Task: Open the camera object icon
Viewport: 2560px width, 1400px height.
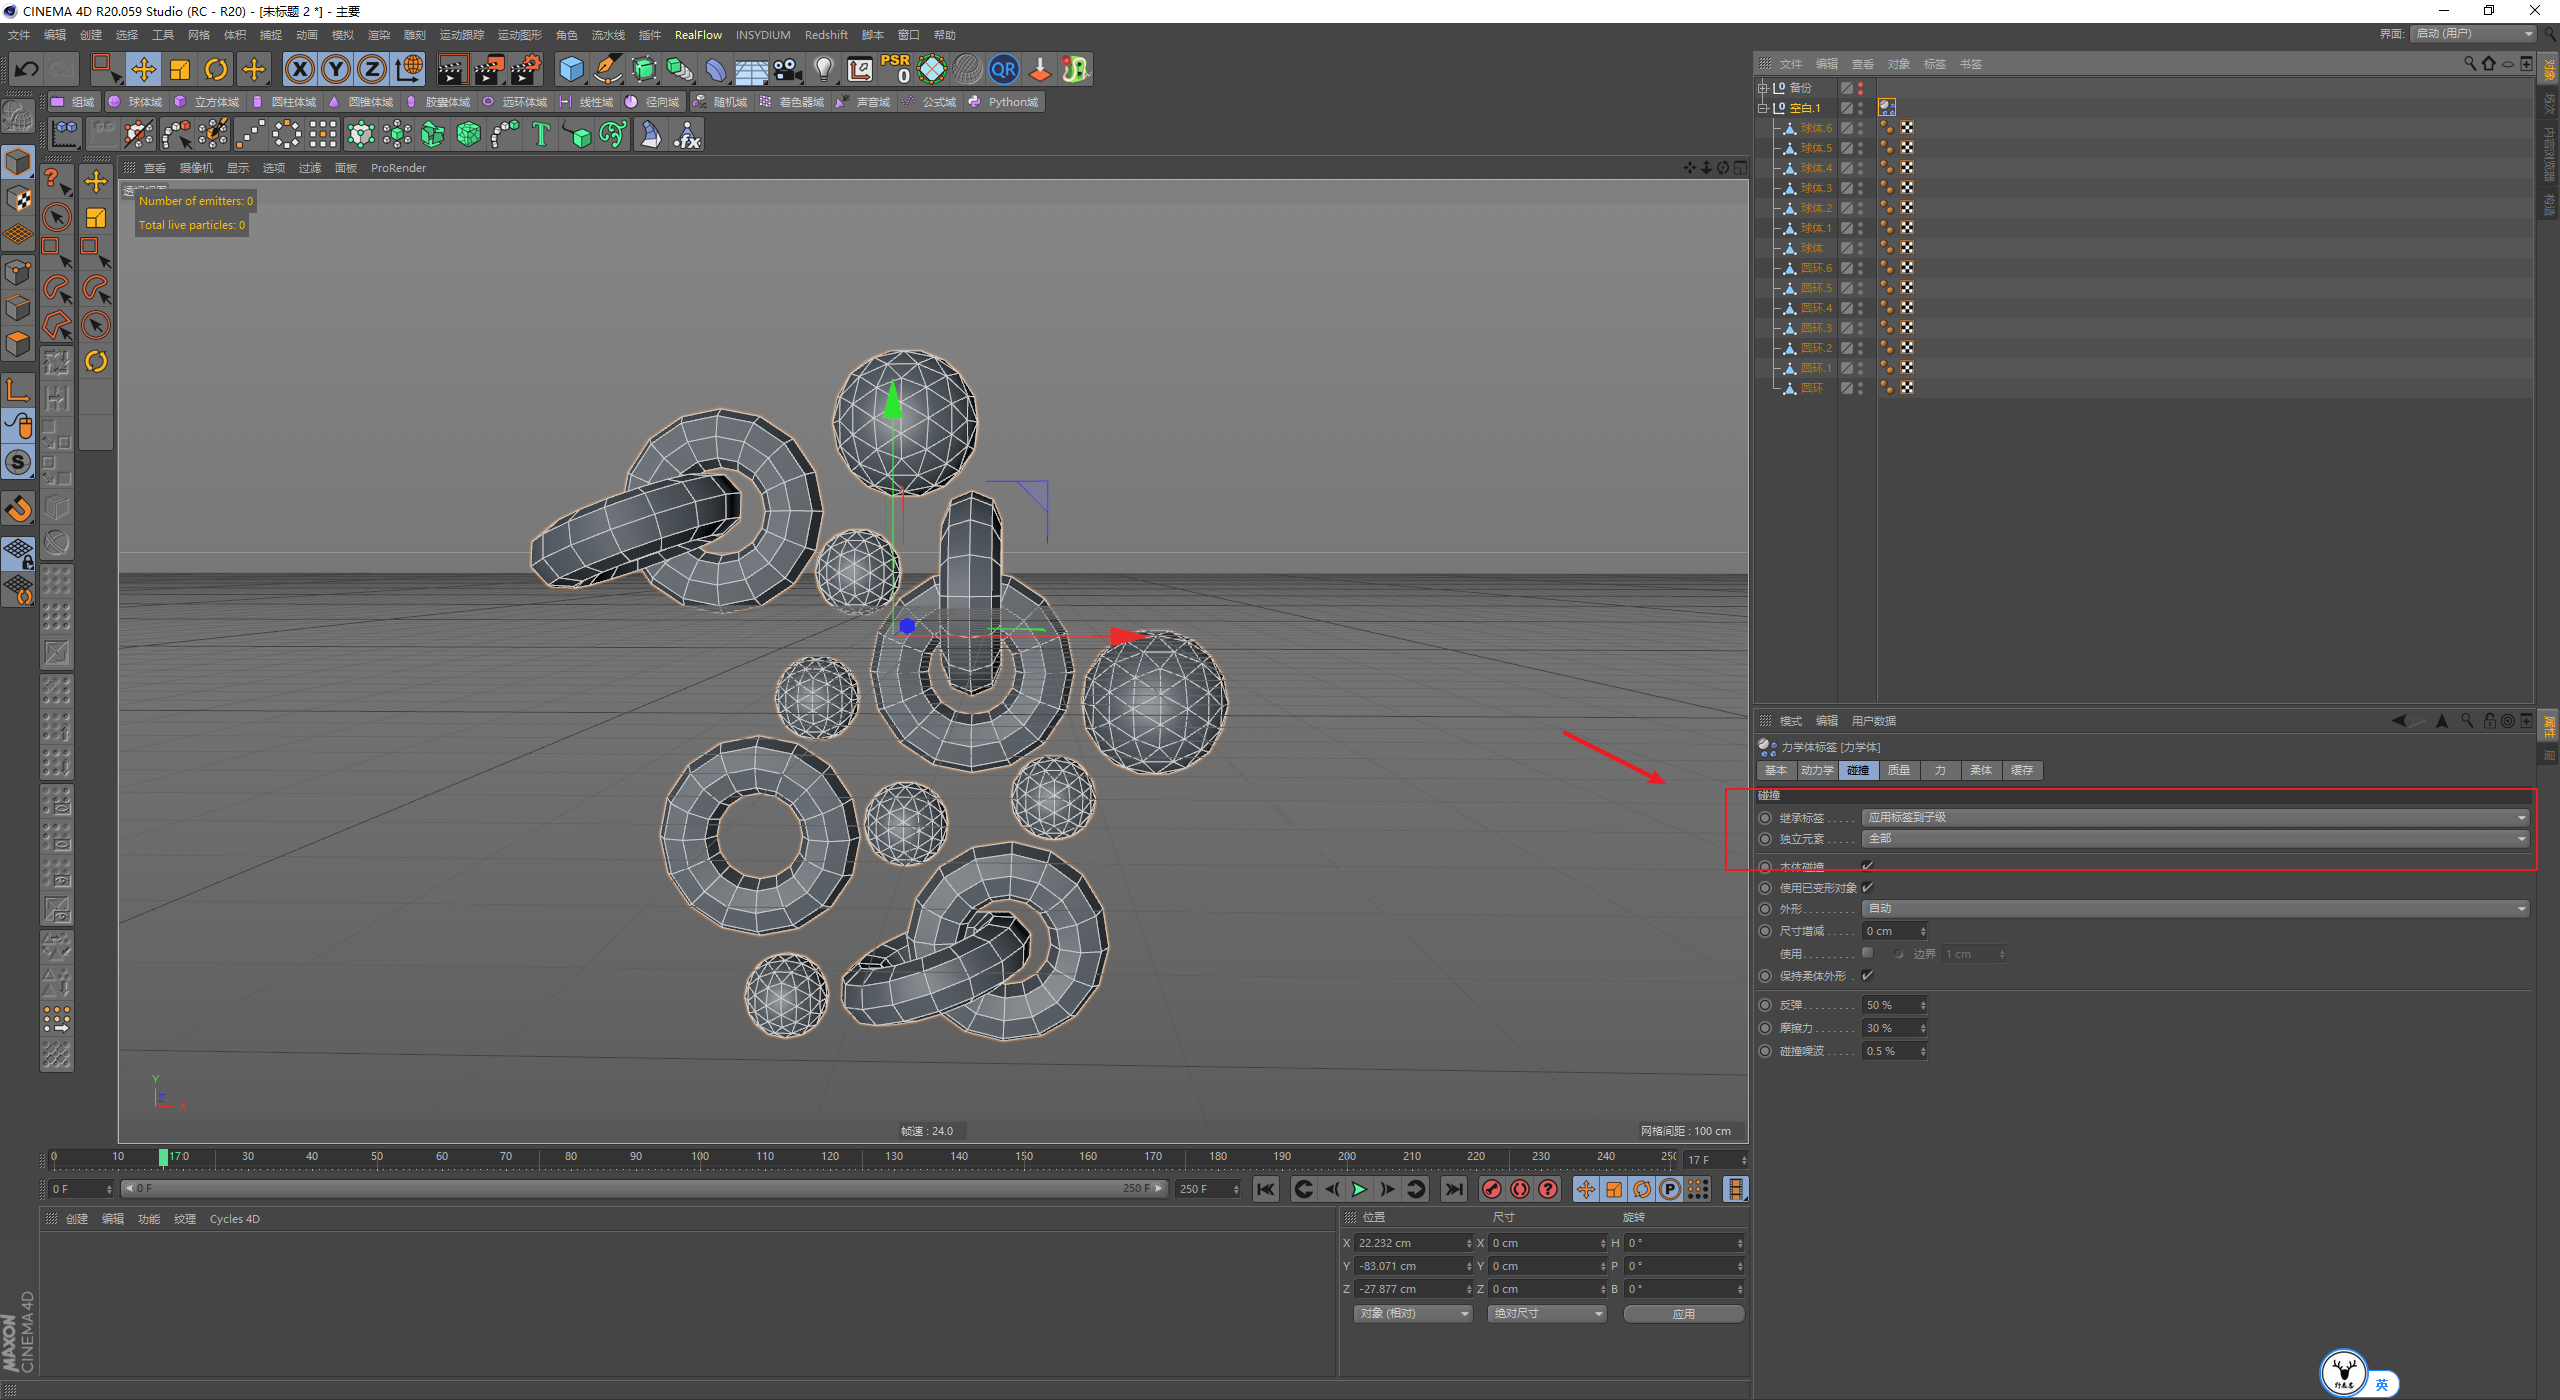Action: click(788, 69)
